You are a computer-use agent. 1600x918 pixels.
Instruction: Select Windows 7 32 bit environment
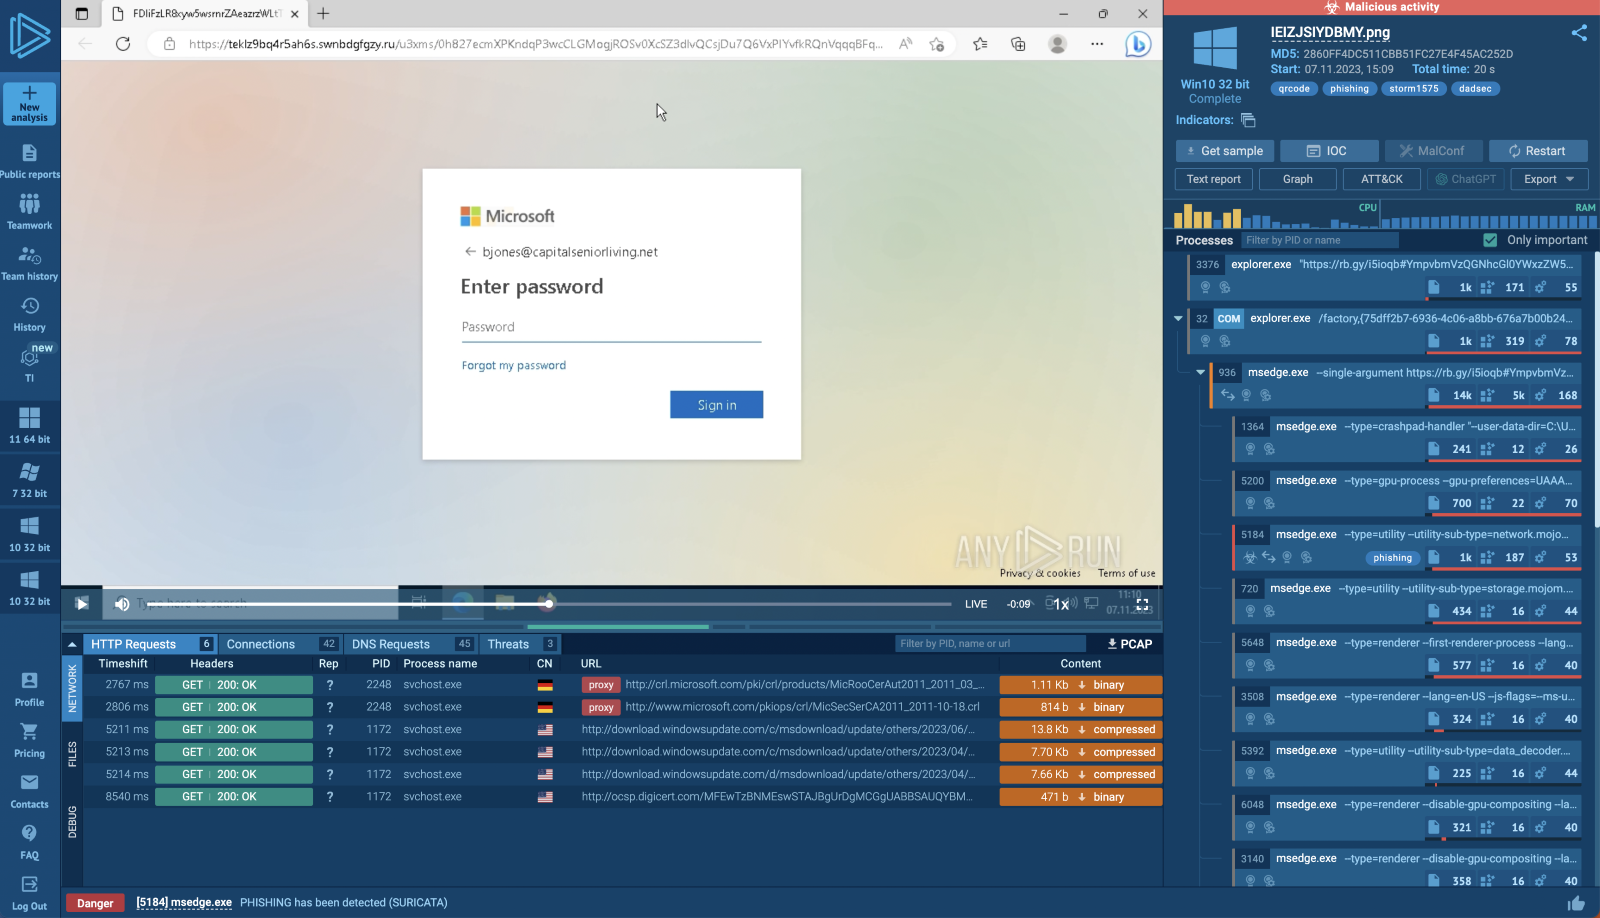pyautogui.click(x=30, y=480)
